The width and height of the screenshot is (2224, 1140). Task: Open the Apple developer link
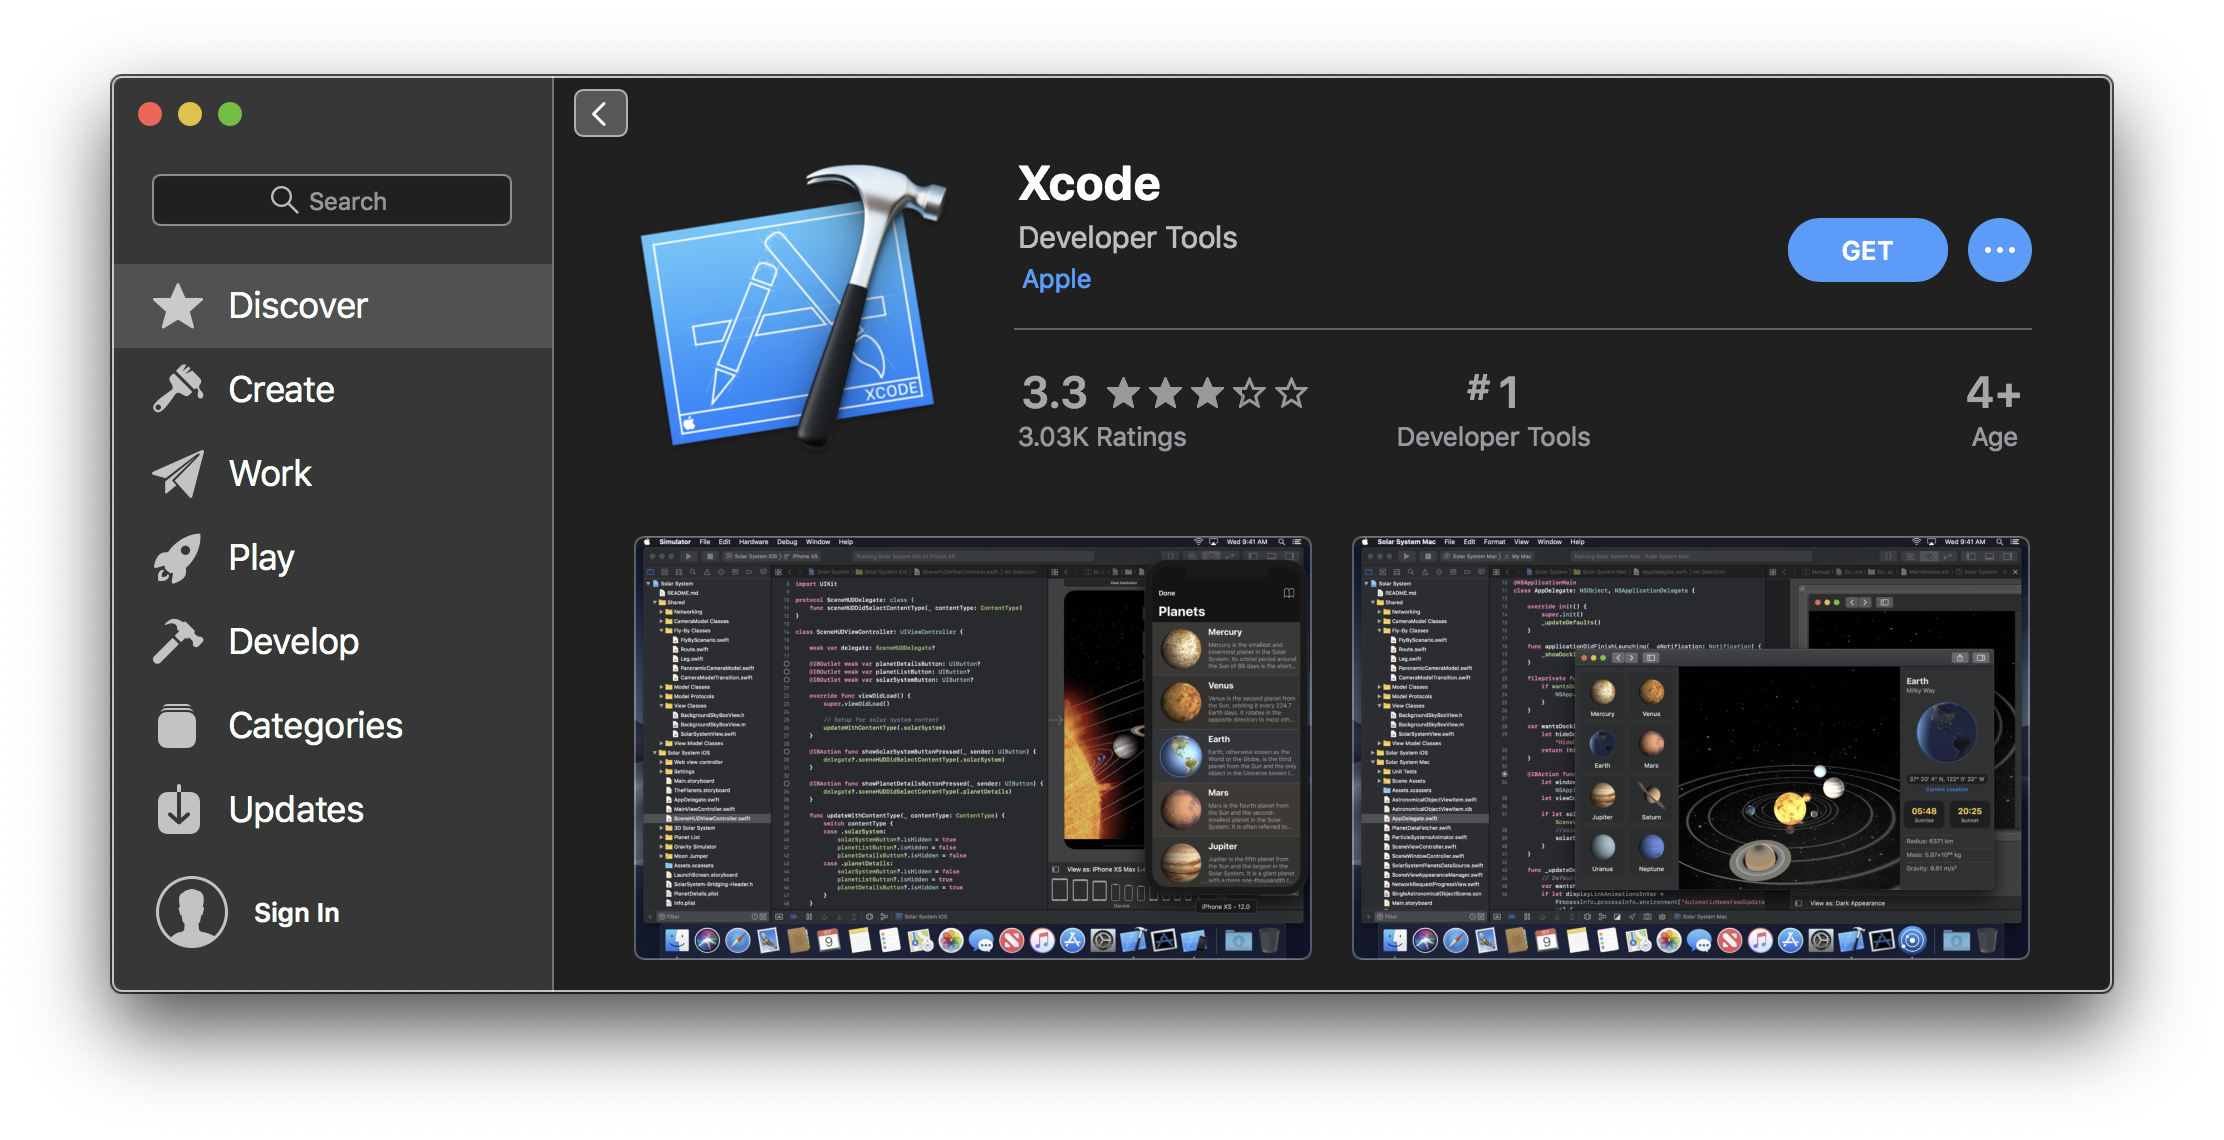(x=1056, y=279)
